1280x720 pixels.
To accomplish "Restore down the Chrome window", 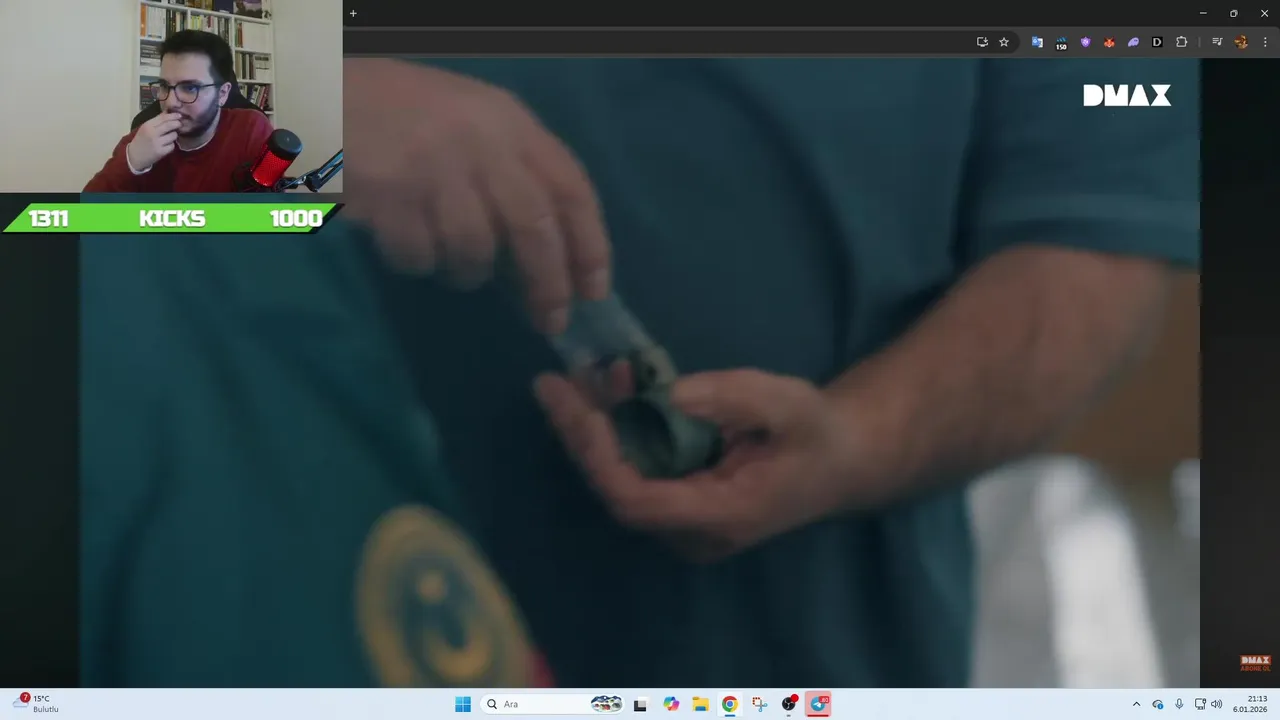I will [x=1234, y=13].
